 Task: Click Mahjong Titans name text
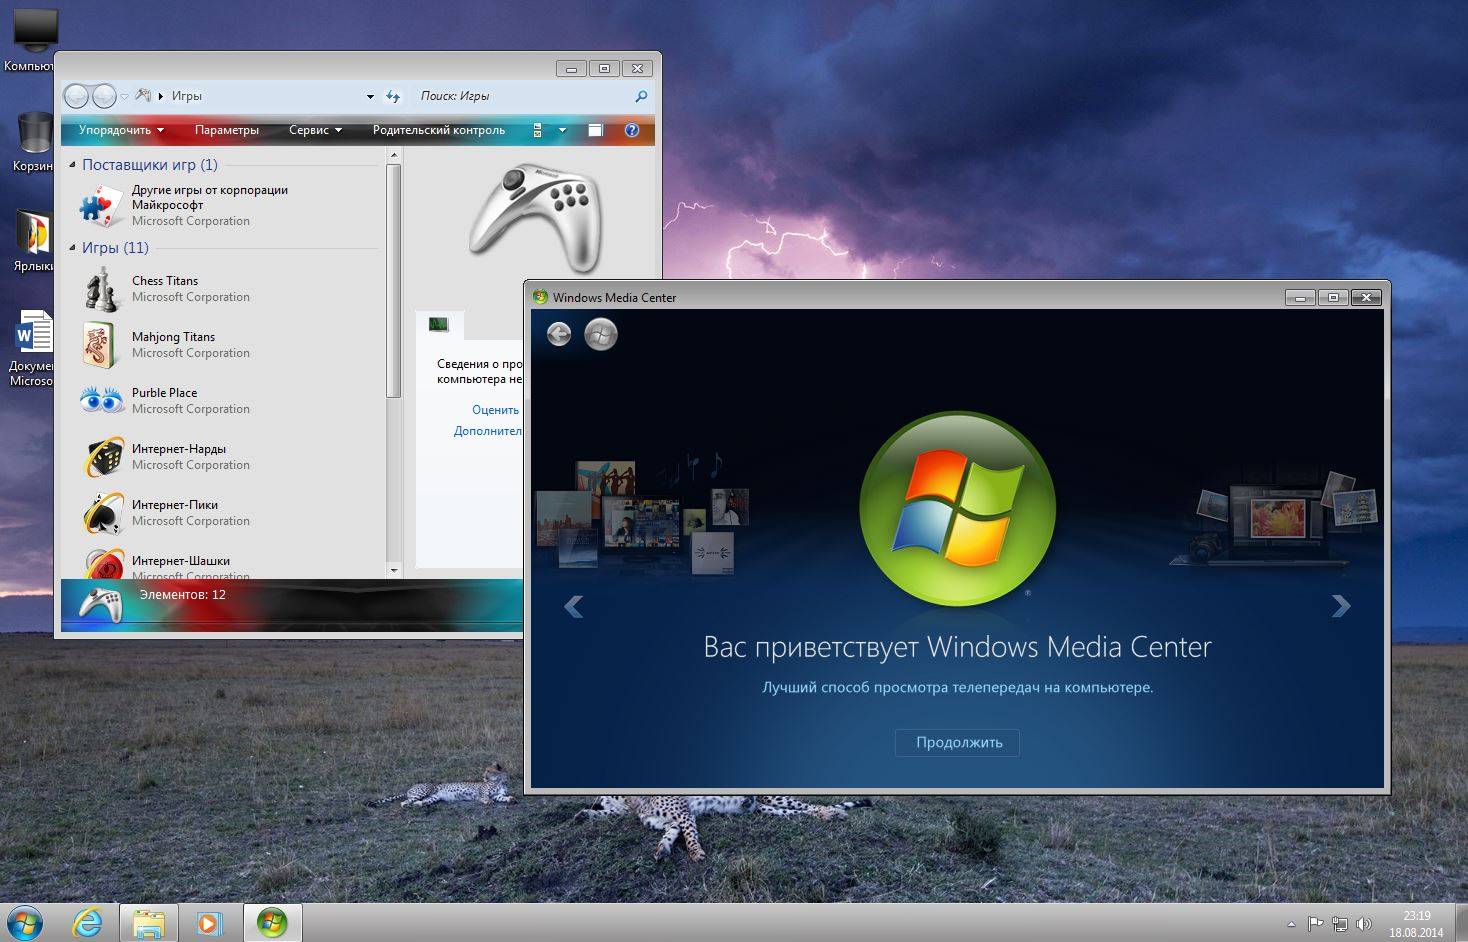point(173,337)
